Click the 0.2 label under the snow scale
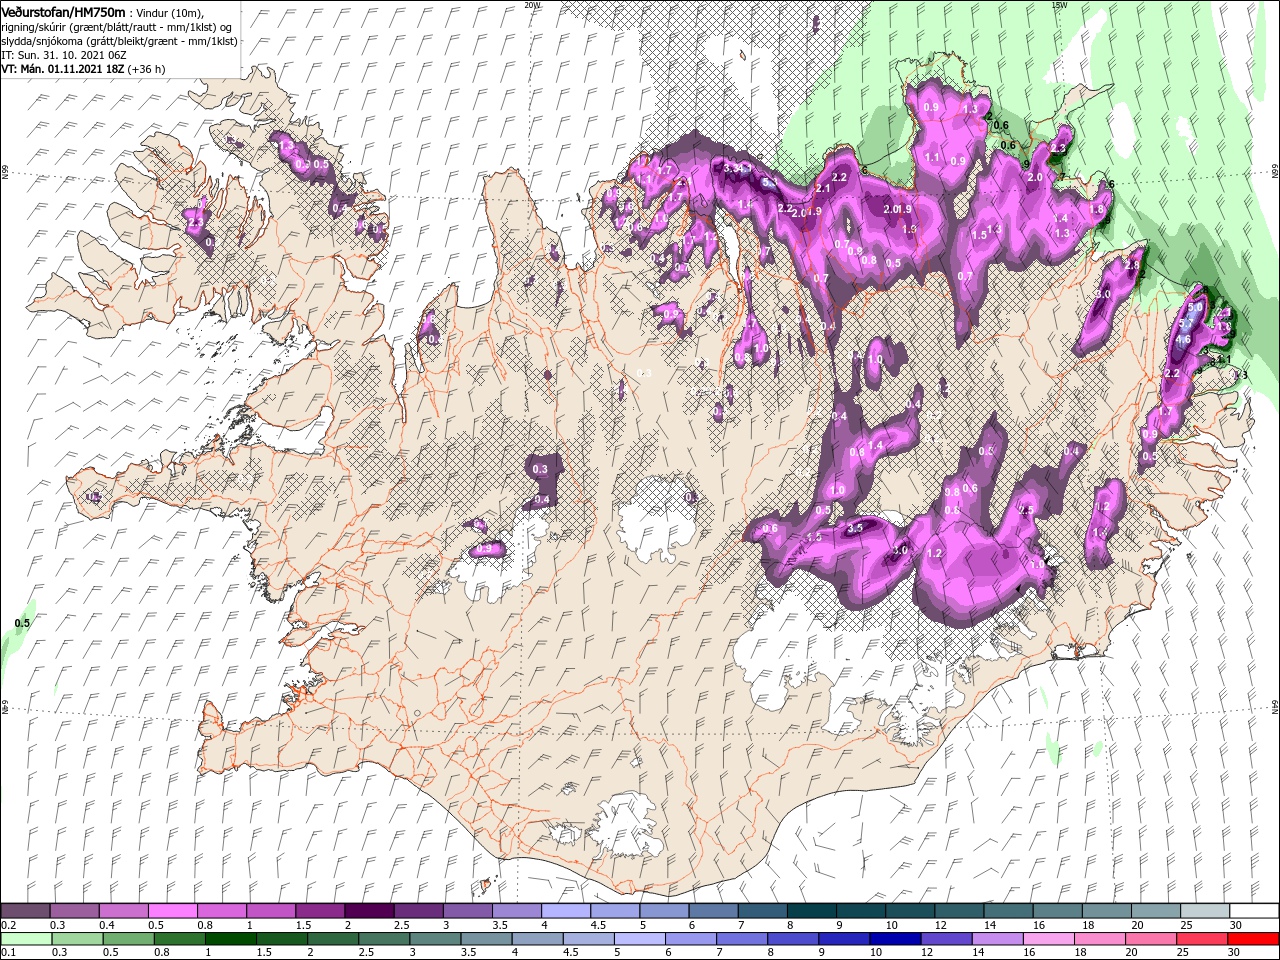Screen dimensions: 1280x960 click(x=9, y=925)
